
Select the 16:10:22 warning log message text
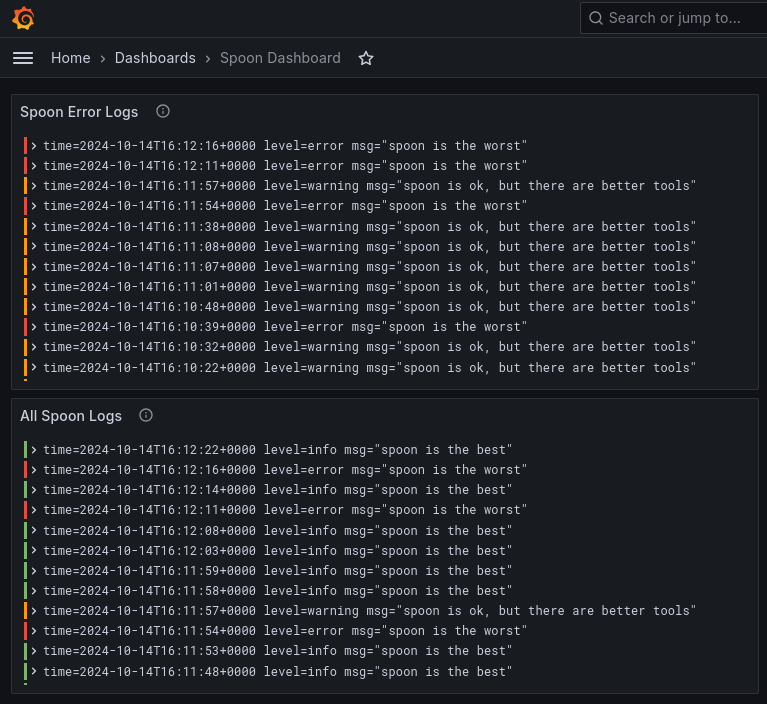coord(545,368)
